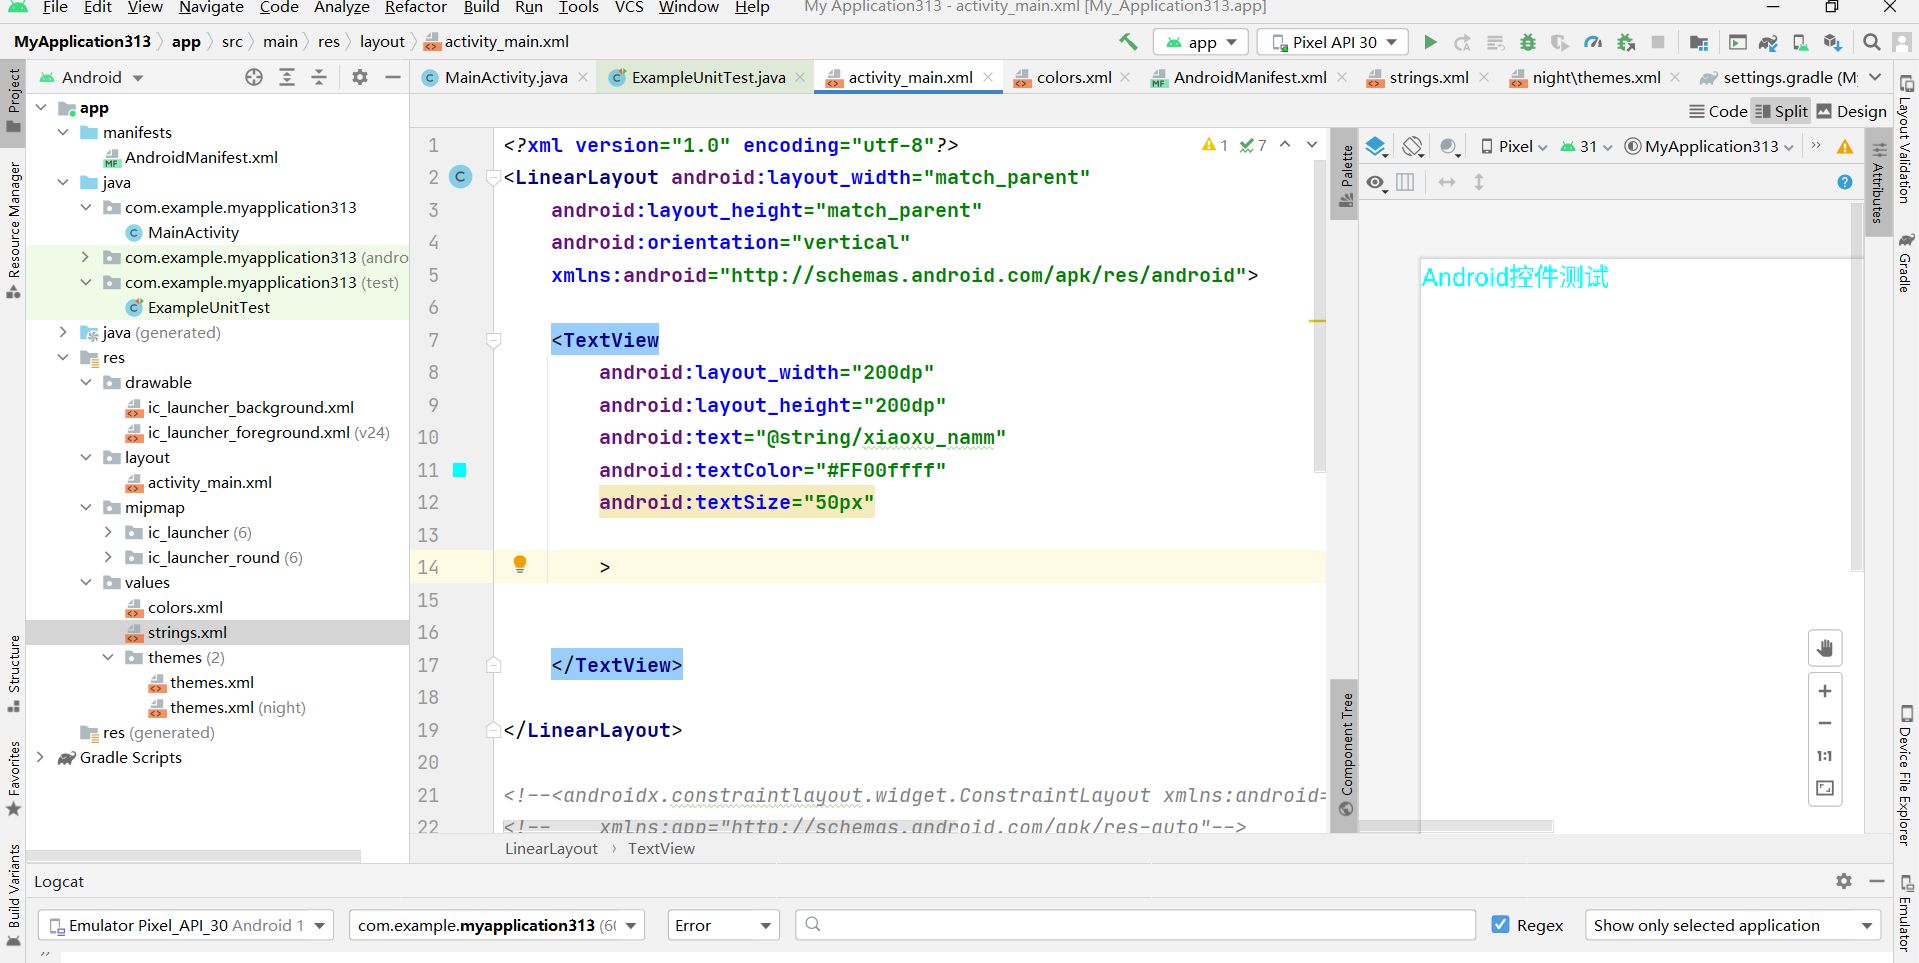Click LinearLayout in the editor breadcrumb

click(x=551, y=848)
